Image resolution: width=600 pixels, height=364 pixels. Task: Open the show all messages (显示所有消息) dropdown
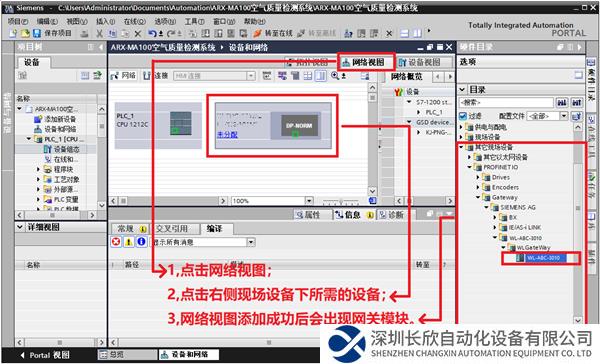point(251,242)
